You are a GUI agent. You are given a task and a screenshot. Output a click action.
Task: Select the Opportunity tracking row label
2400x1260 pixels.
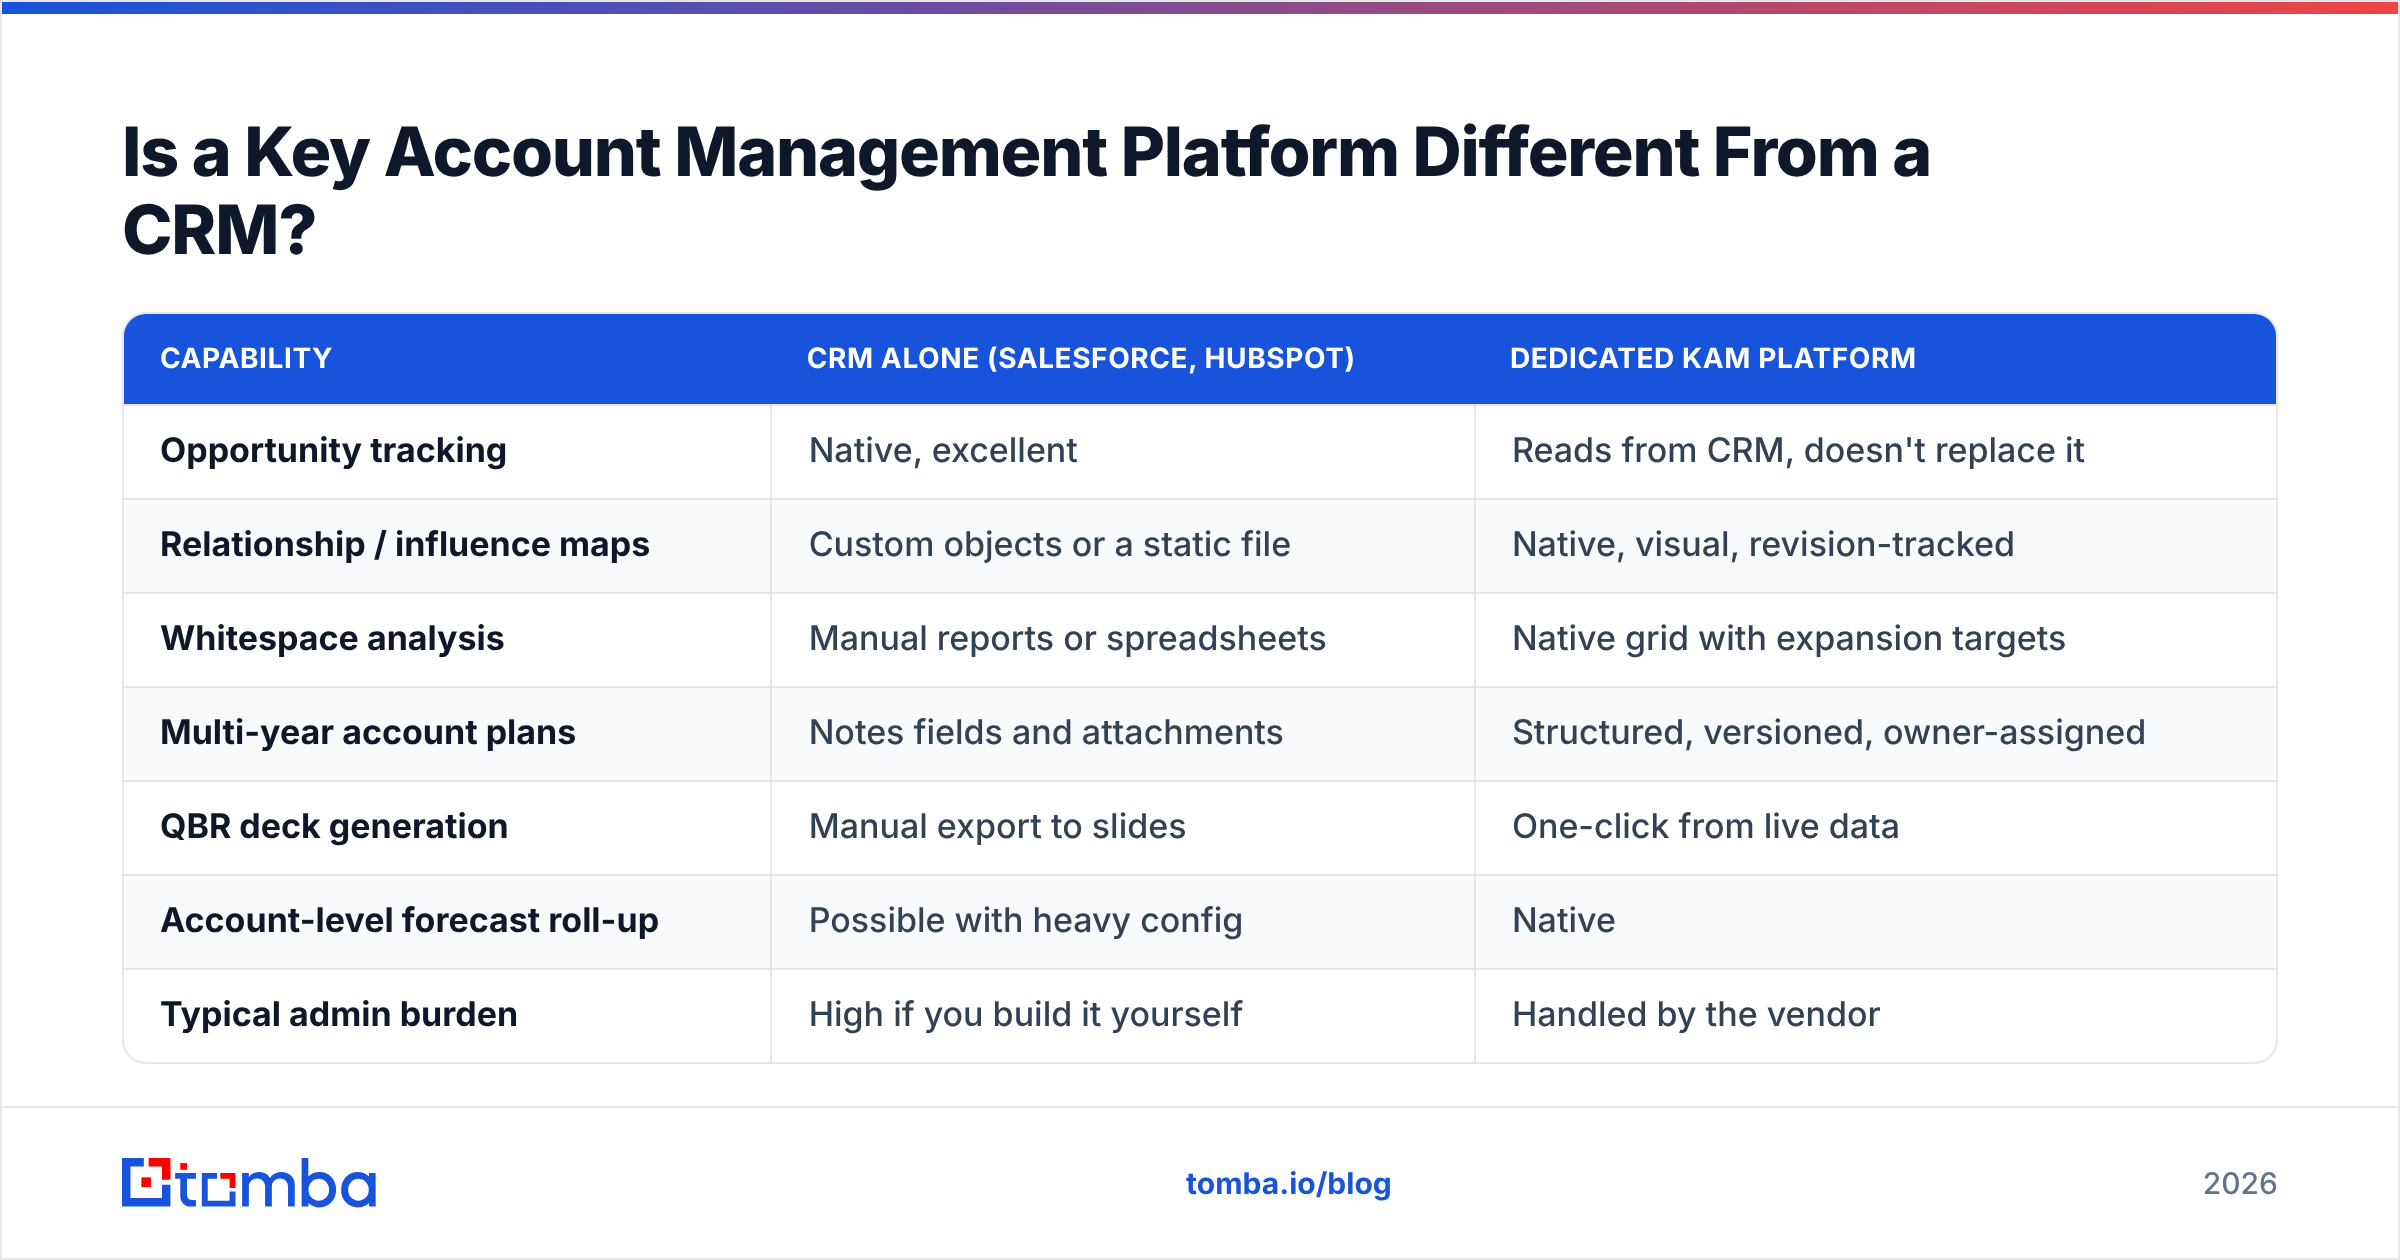tap(333, 451)
